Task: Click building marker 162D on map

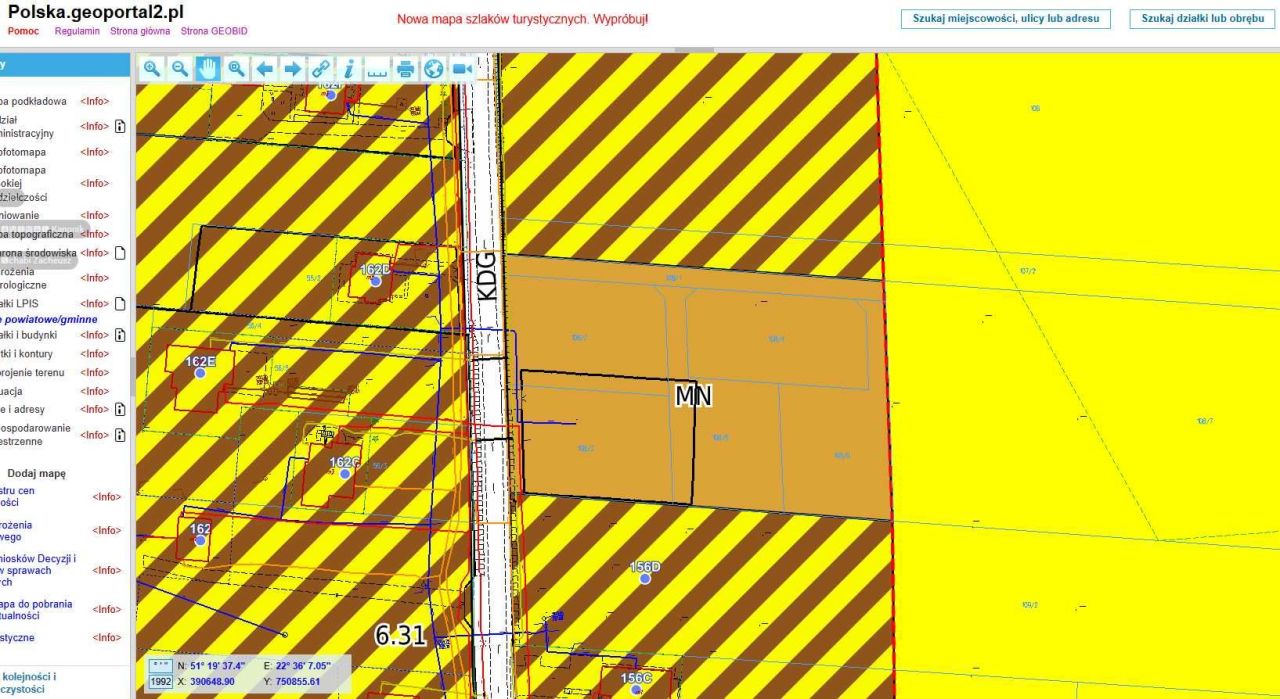Action: [375, 281]
